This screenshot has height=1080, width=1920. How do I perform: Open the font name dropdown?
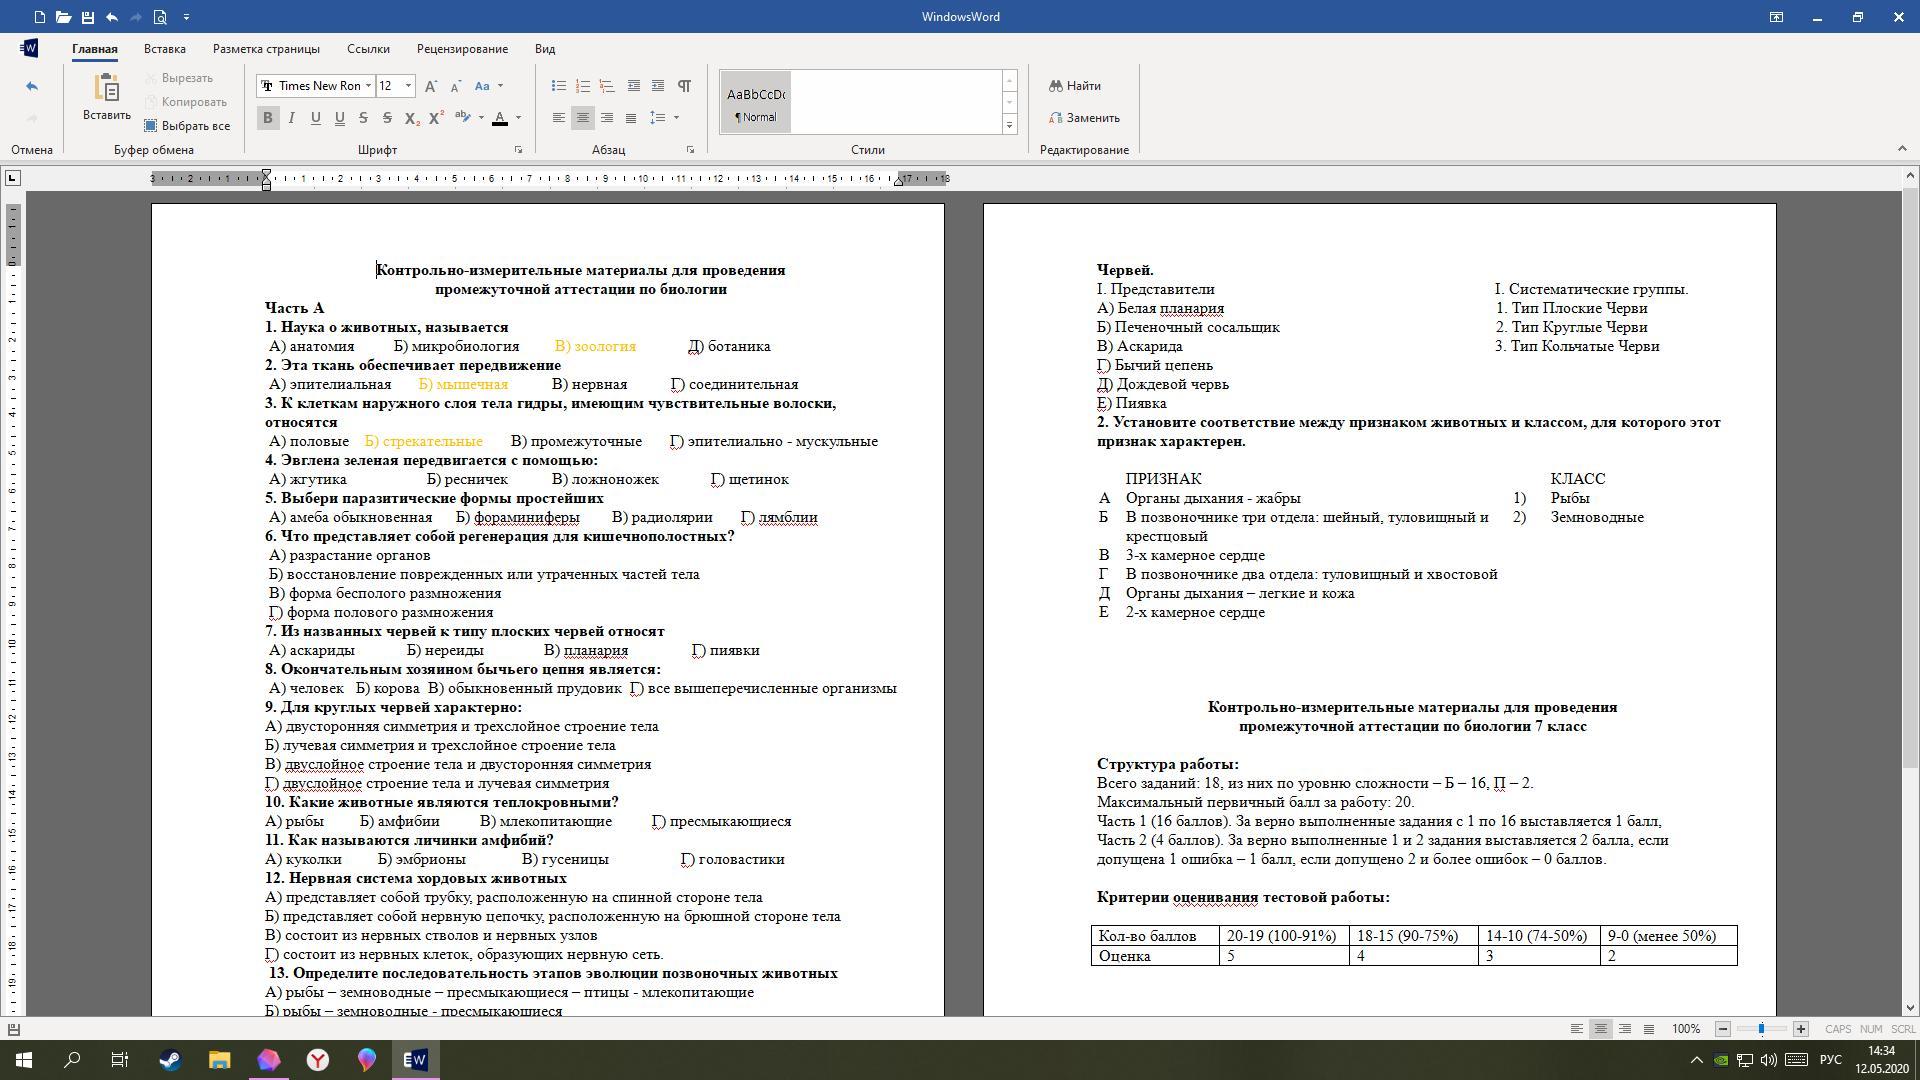pyautogui.click(x=368, y=86)
